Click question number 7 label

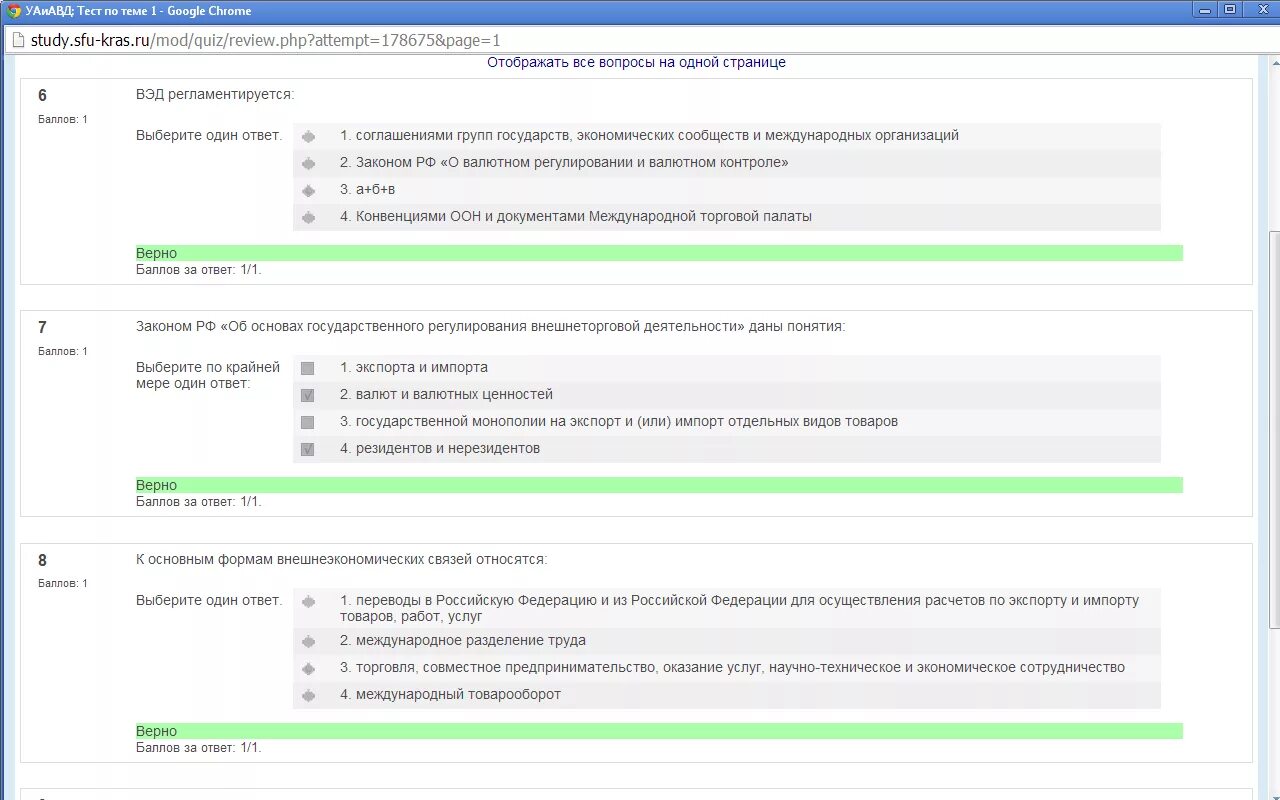tap(42, 328)
